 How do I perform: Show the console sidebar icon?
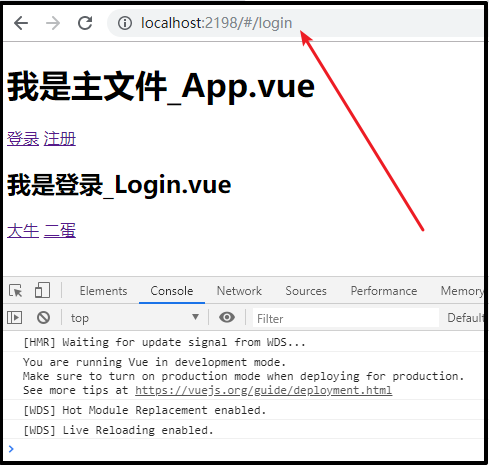(x=15, y=318)
